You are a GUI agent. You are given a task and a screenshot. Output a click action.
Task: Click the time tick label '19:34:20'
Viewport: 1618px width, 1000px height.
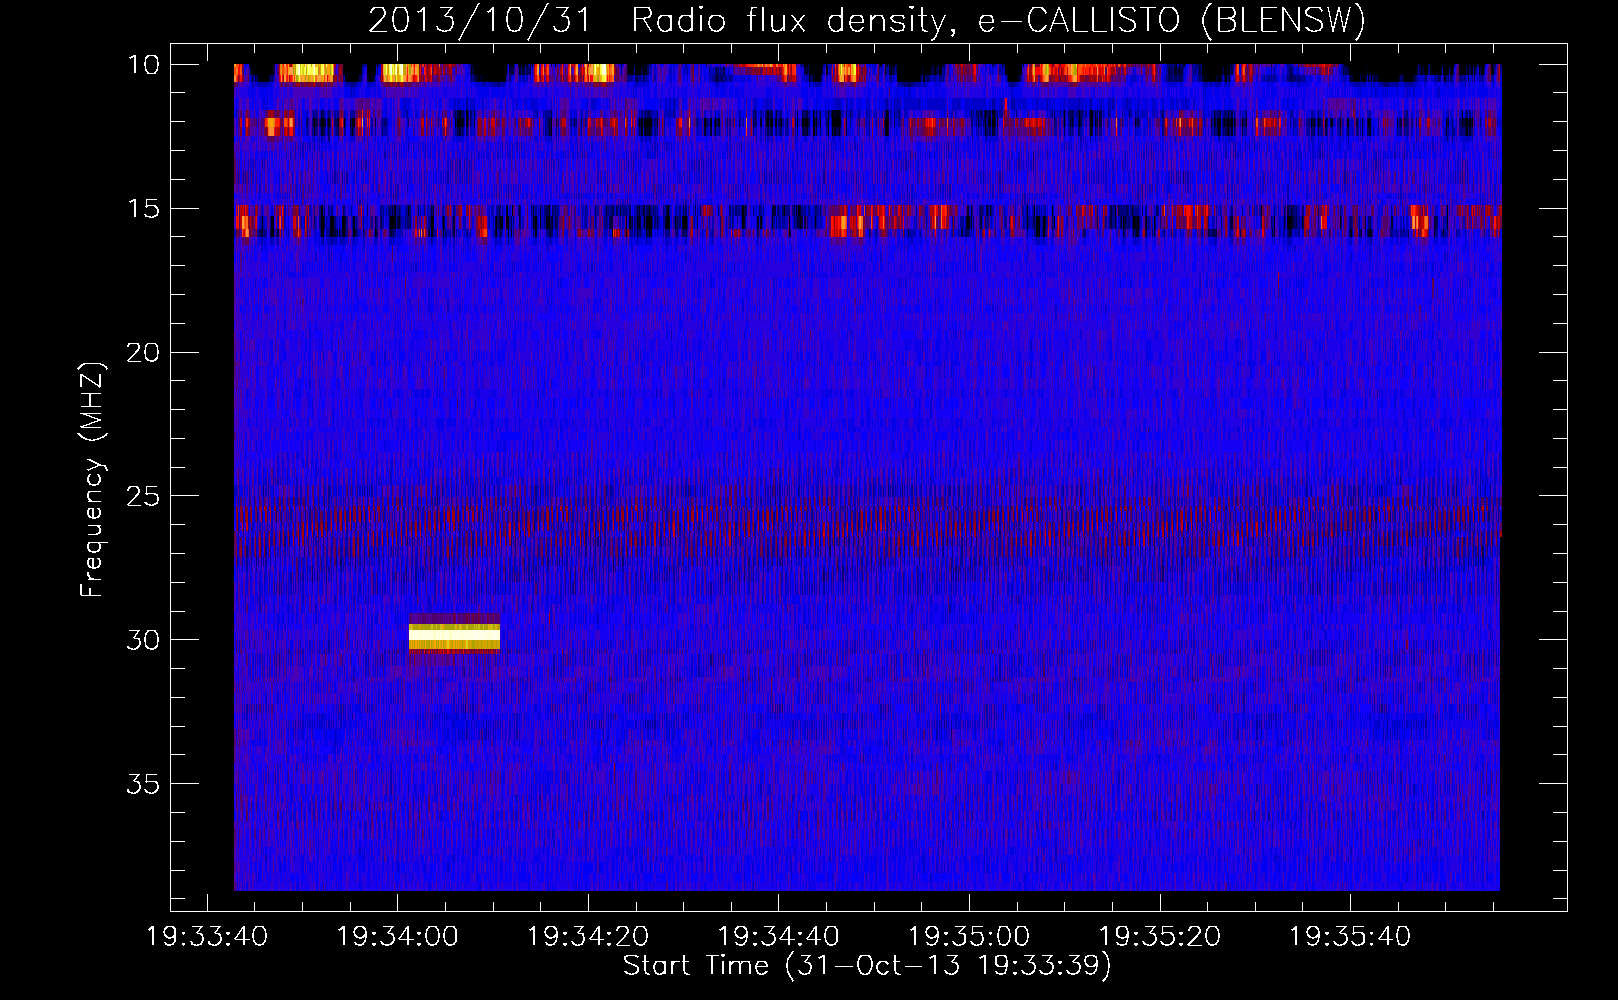[x=588, y=937]
